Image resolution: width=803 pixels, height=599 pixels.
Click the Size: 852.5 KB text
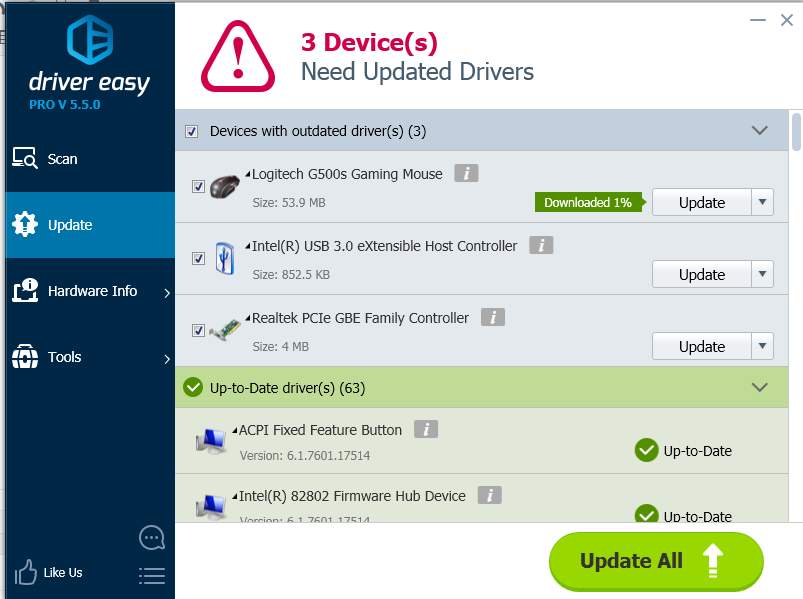pyautogui.click(x=291, y=274)
